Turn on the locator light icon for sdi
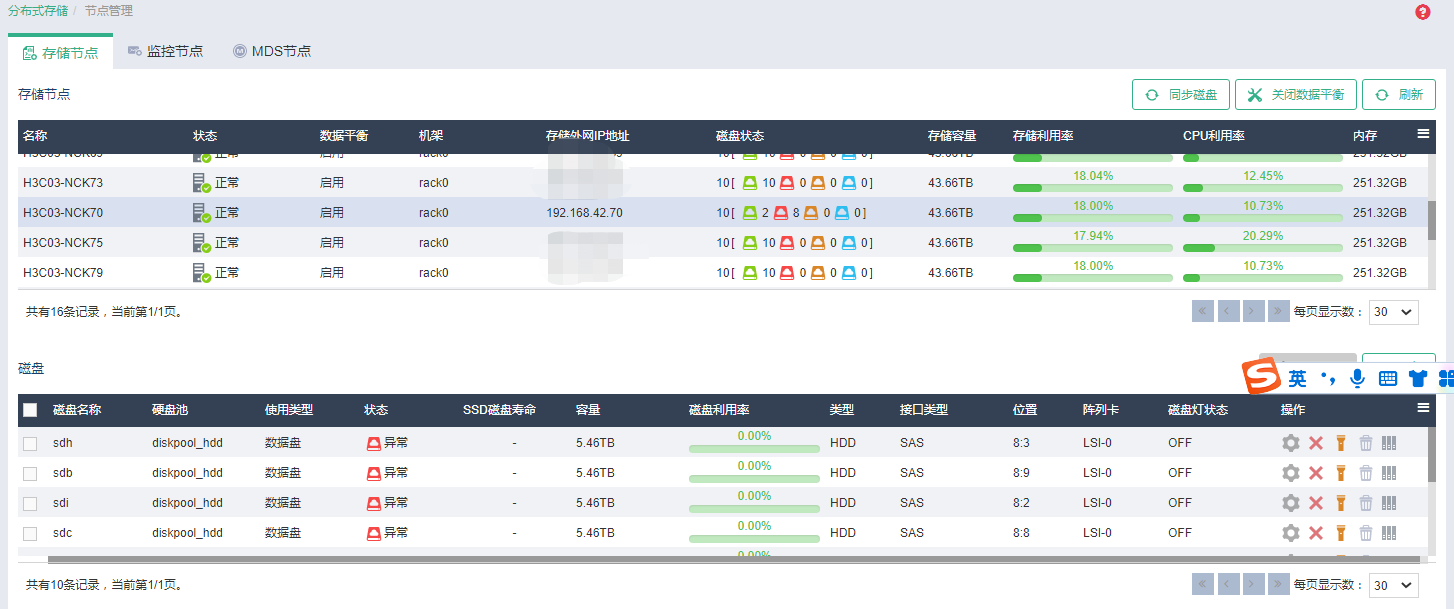This screenshot has height=609, width=1454. click(1341, 503)
